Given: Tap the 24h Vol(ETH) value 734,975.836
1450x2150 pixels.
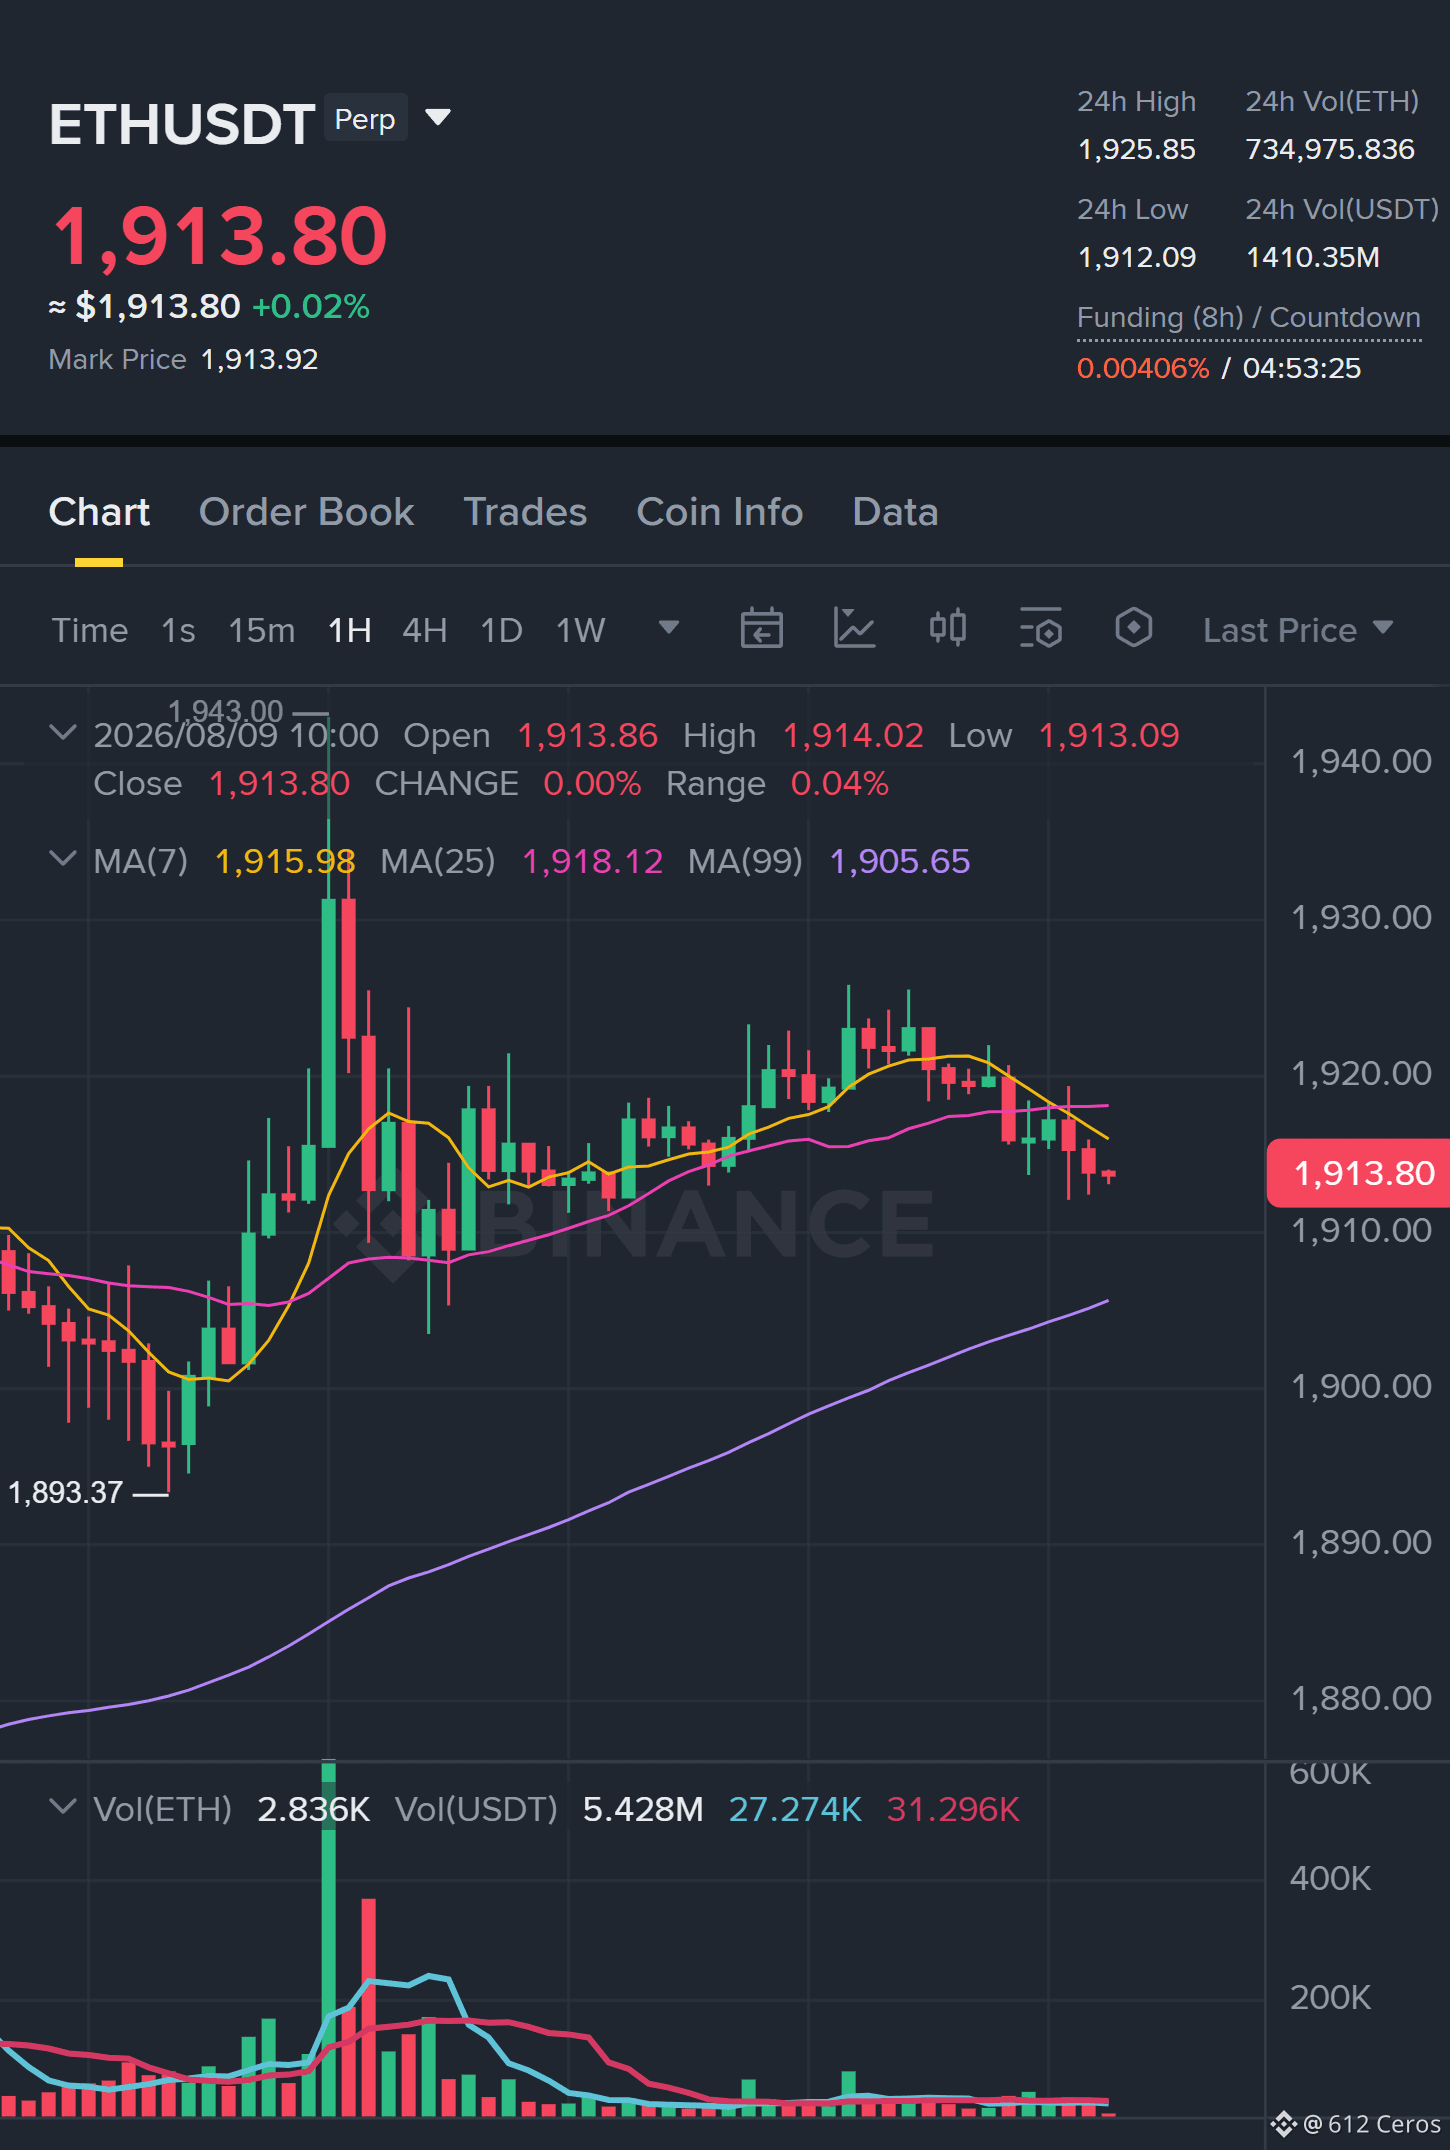Looking at the screenshot, I should [x=1330, y=150].
